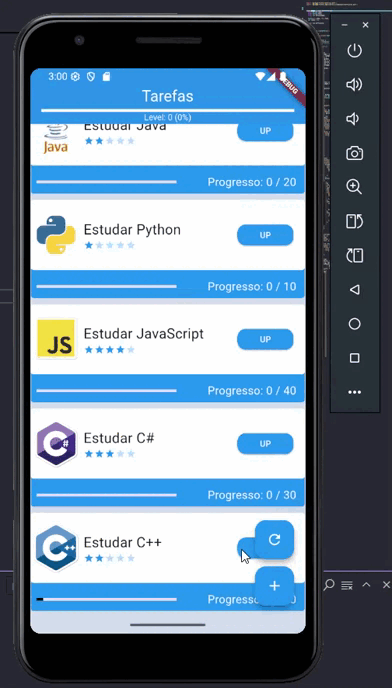This screenshot has width=392, height=688.
Task: Click the emulator back triangle button
Action: (354, 290)
